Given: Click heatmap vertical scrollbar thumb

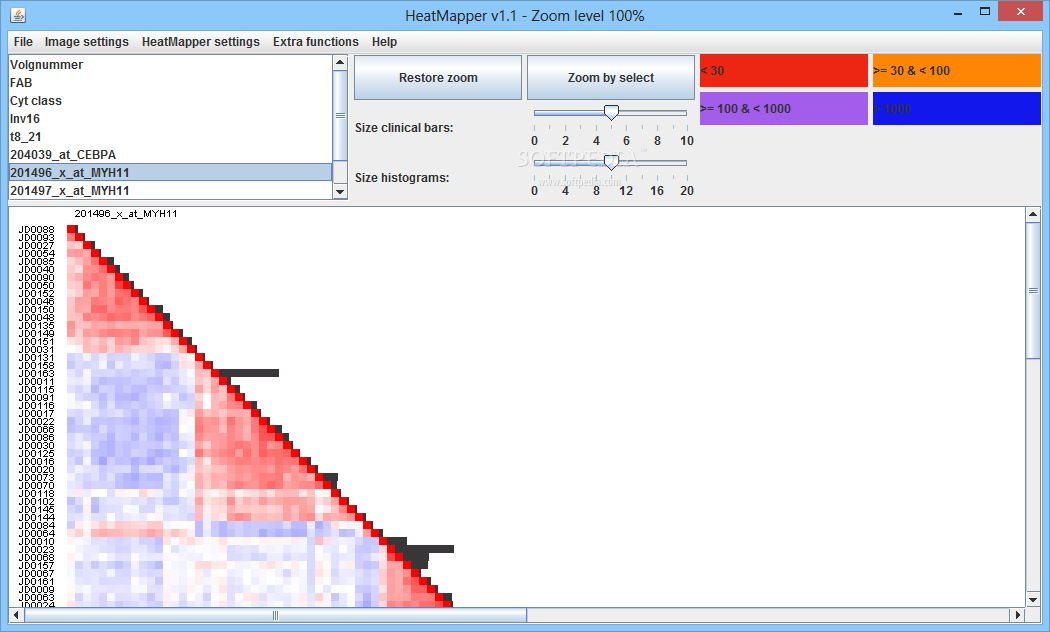Looking at the screenshot, I should tap(1033, 290).
